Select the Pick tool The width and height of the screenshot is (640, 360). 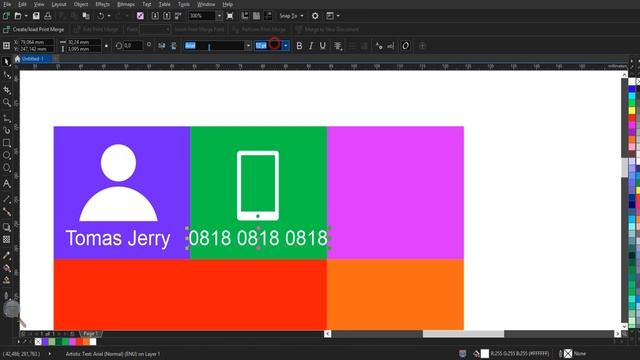7,62
